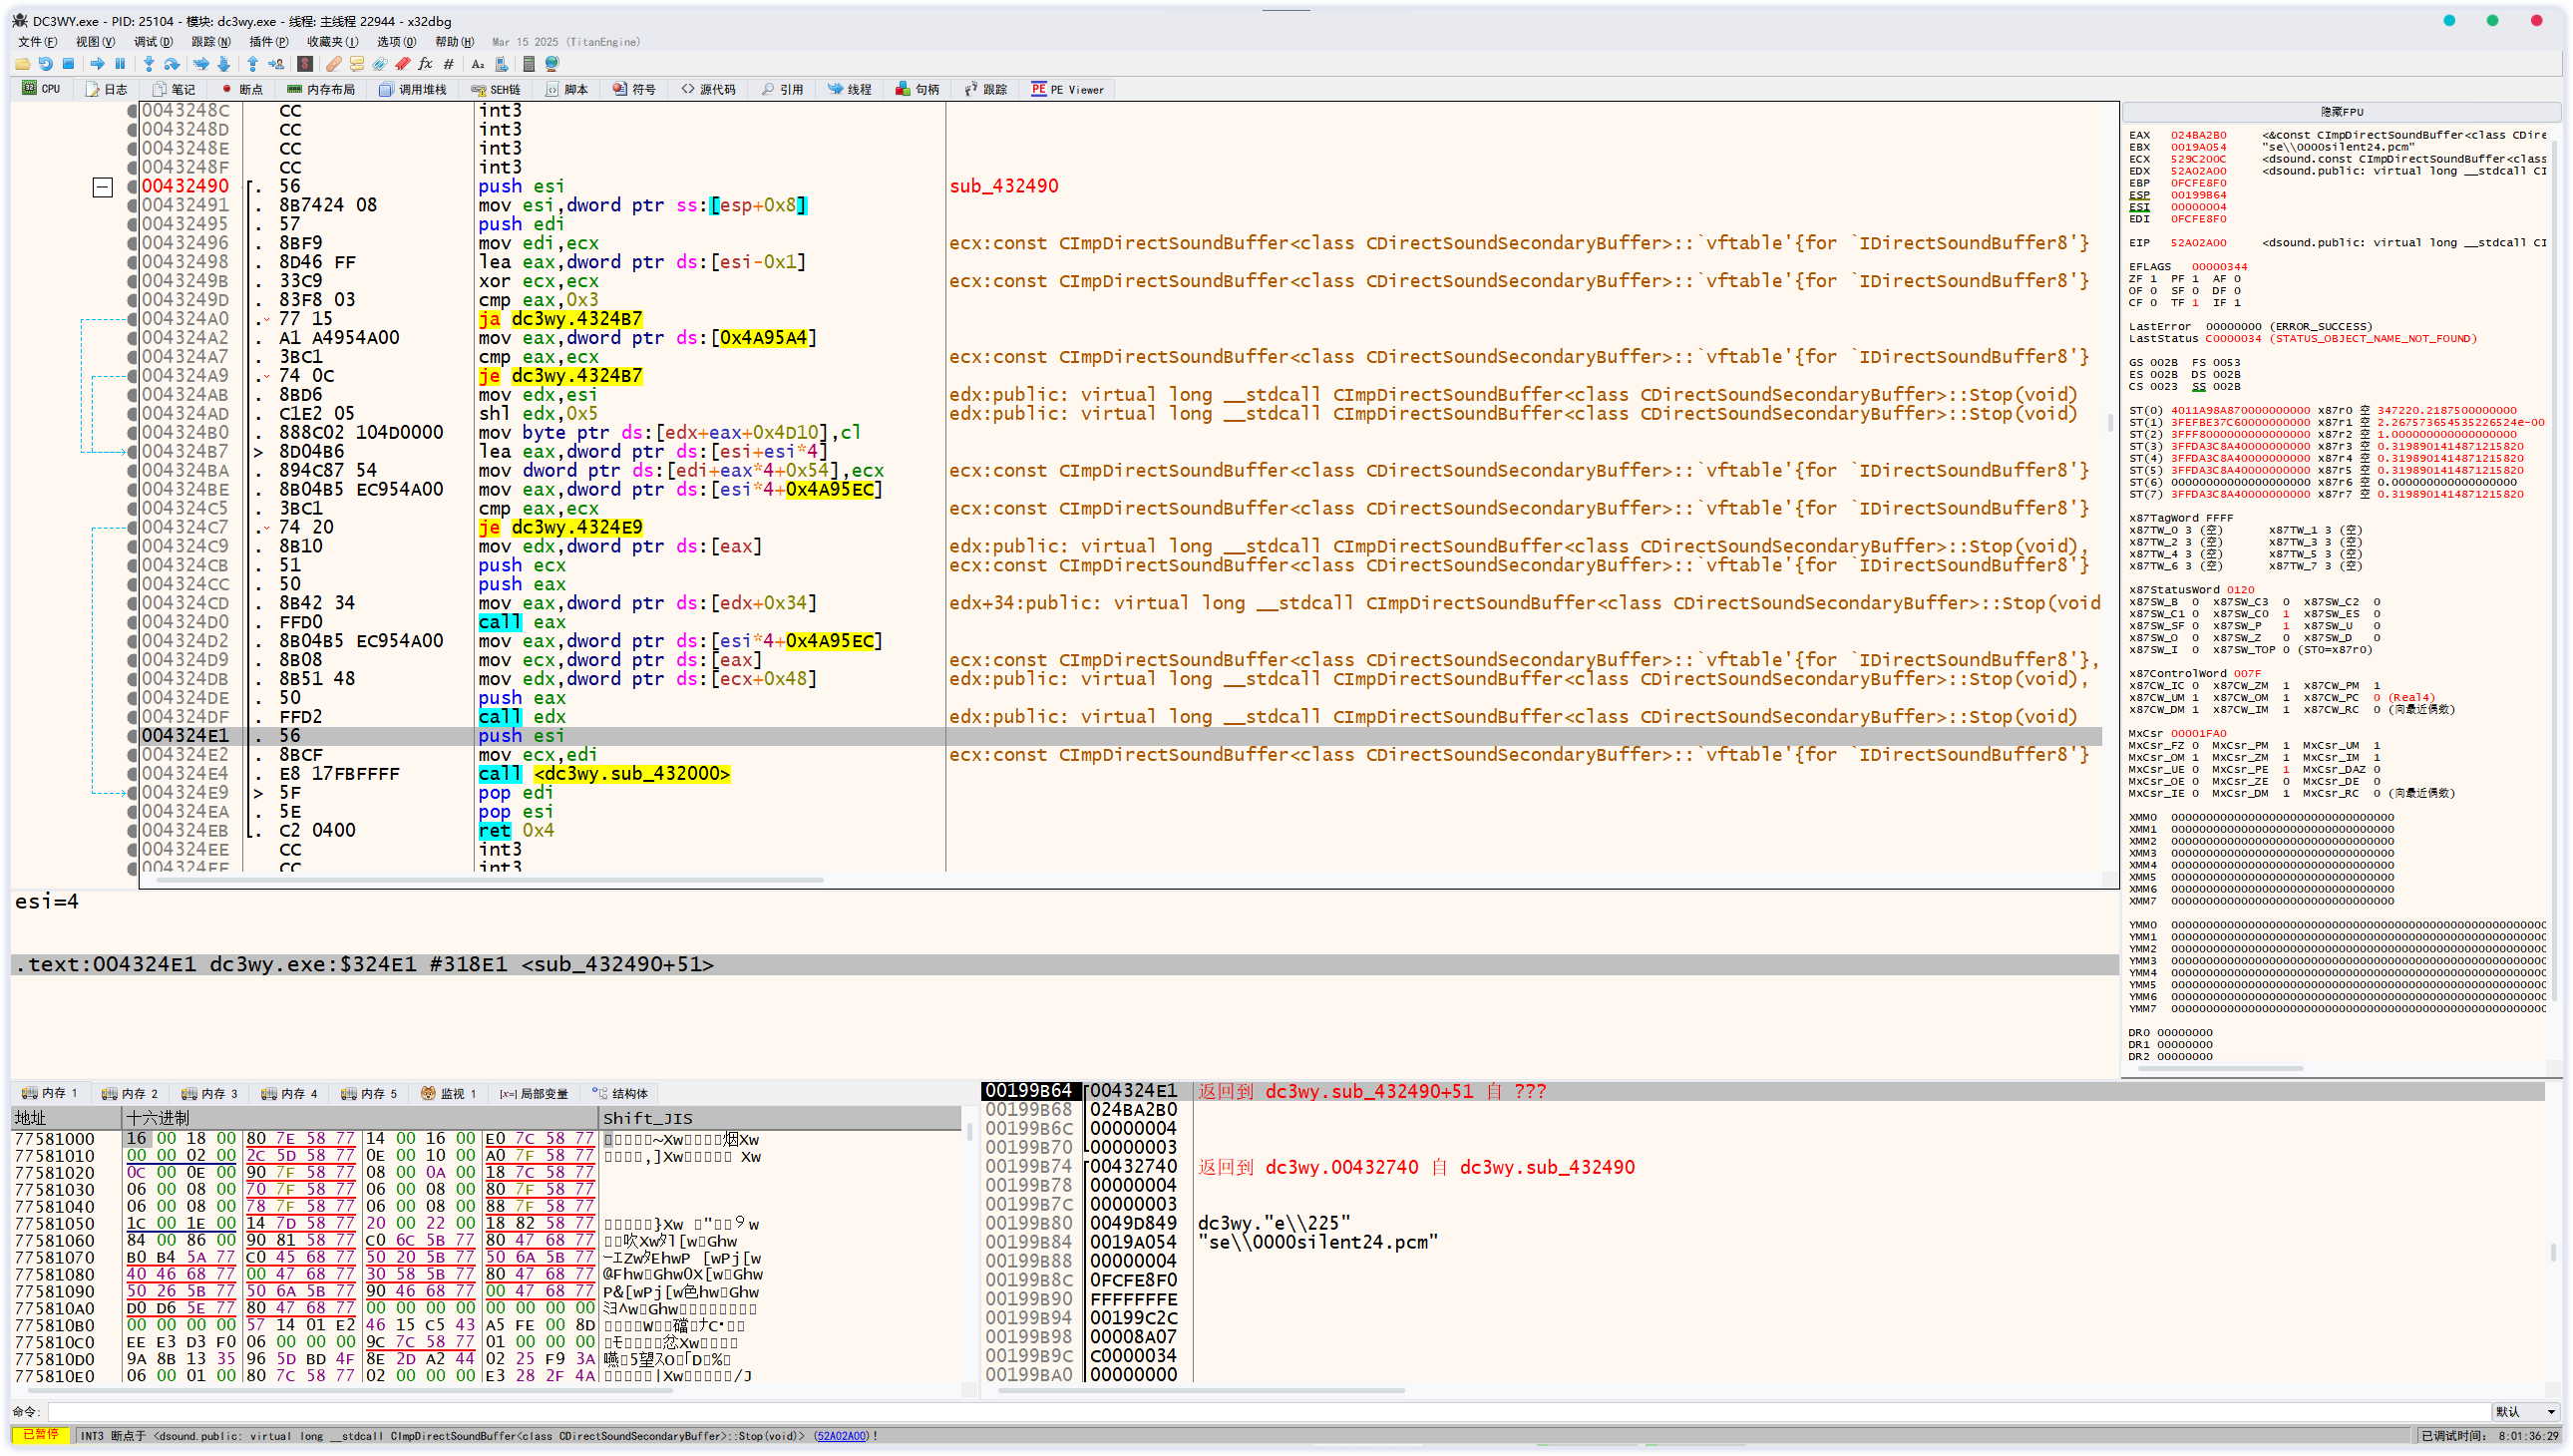The height and width of the screenshot is (1456, 2573).
Task: Collapse sub_432490 function with minus box
Action: coord(102,187)
